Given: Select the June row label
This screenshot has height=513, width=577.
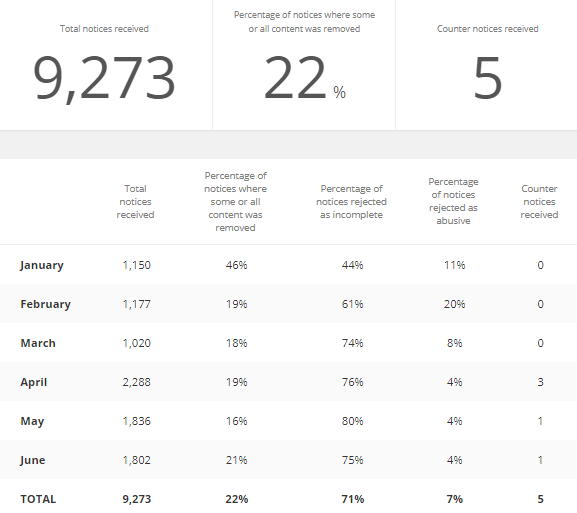Looking at the screenshot, I should pos(32,460).
